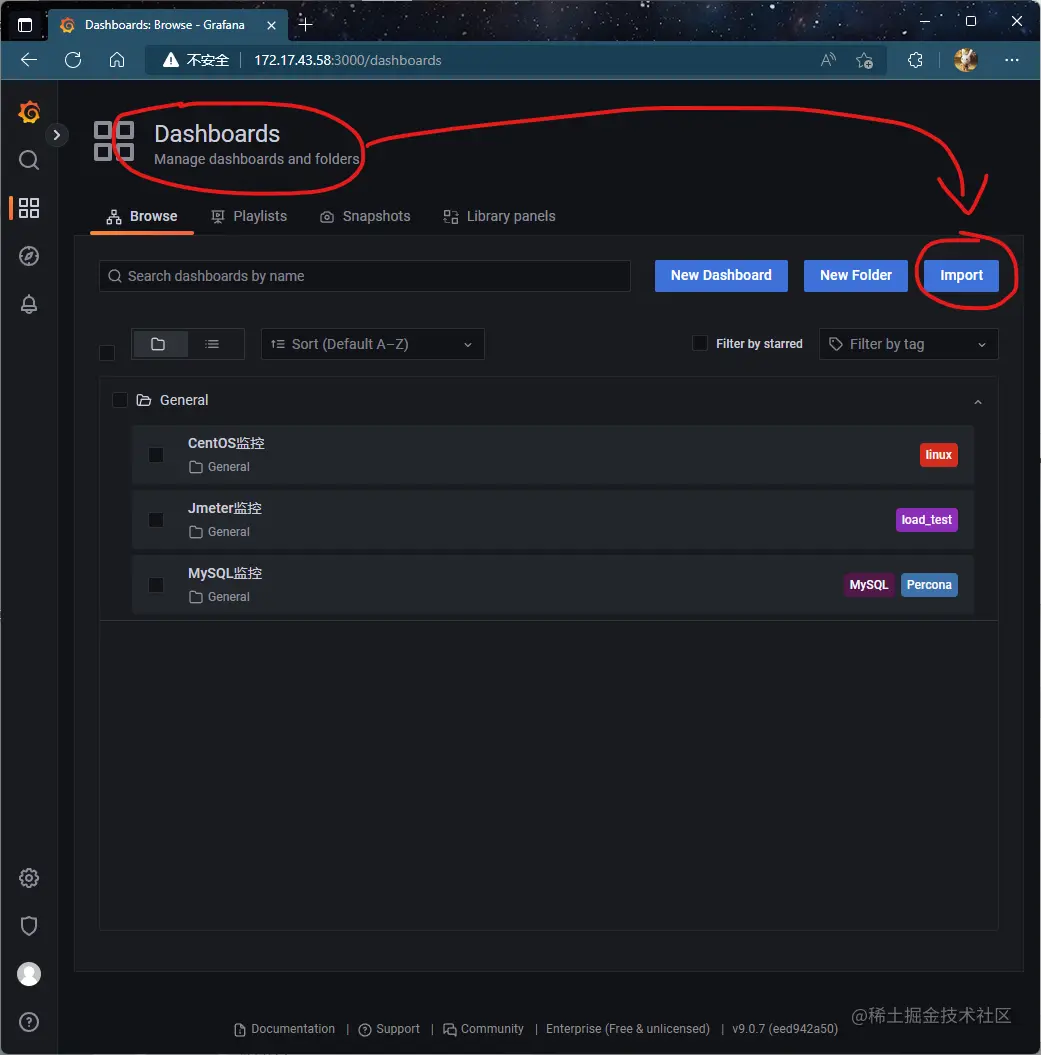Click the v9.0.7 version link
This screenshot has height=1055, width=1041.
[x=785, y=1029]
